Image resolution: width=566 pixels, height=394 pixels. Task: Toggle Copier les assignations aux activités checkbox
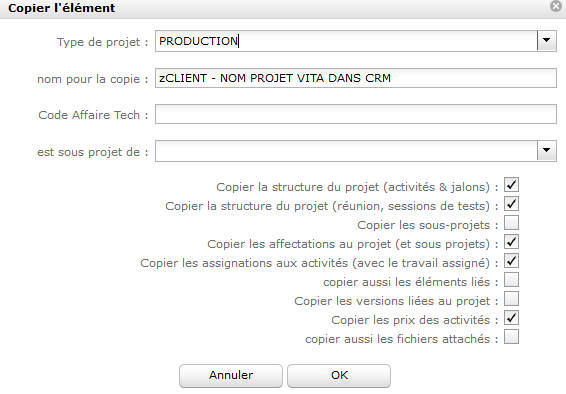pos(511,261)
